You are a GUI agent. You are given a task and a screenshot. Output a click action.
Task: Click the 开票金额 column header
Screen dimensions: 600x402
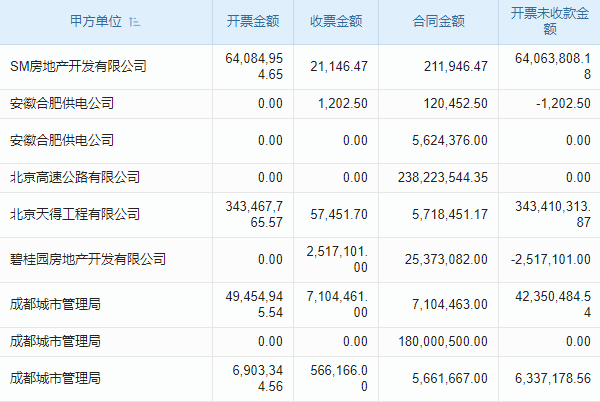(255, 21)
